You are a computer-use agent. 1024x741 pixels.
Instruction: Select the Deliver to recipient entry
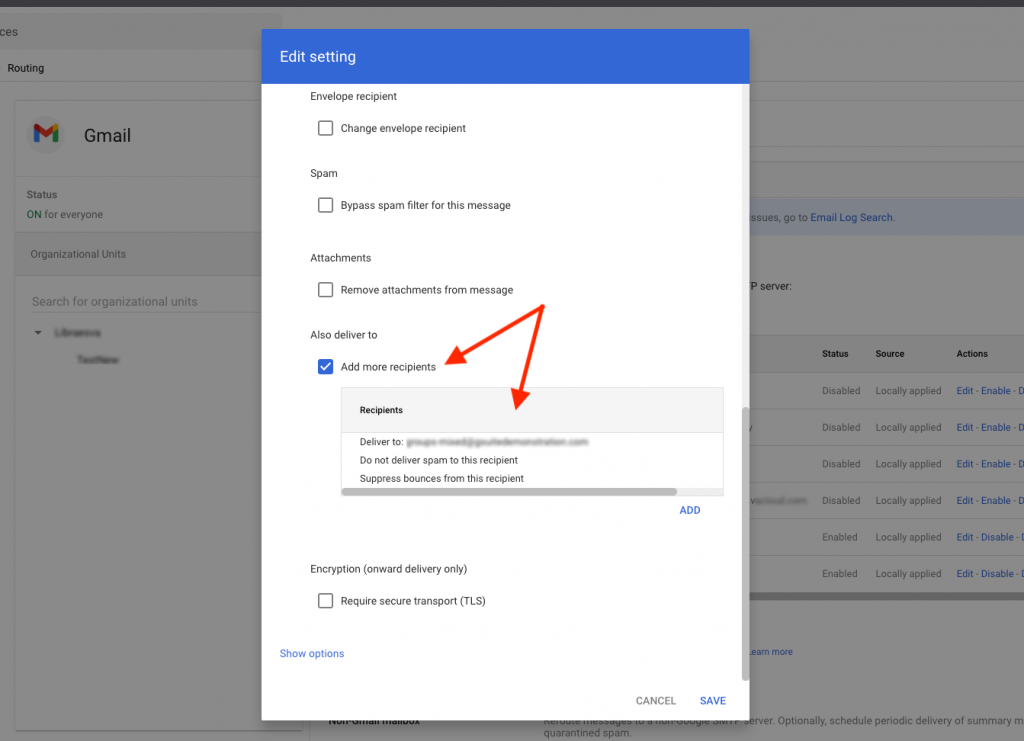(474, 441)
